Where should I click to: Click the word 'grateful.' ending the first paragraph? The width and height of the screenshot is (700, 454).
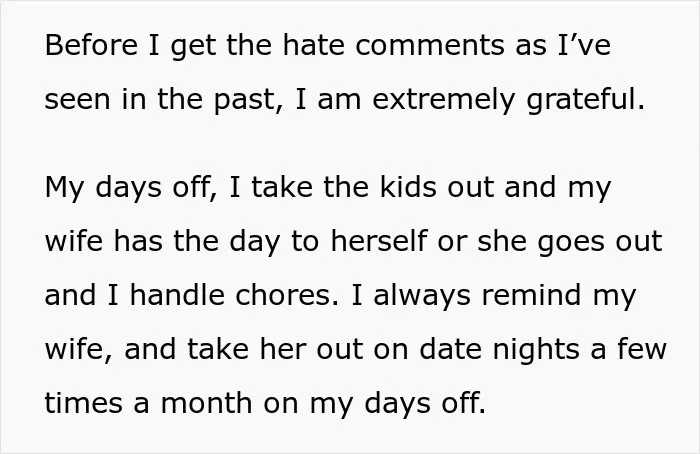coord(586,99)
